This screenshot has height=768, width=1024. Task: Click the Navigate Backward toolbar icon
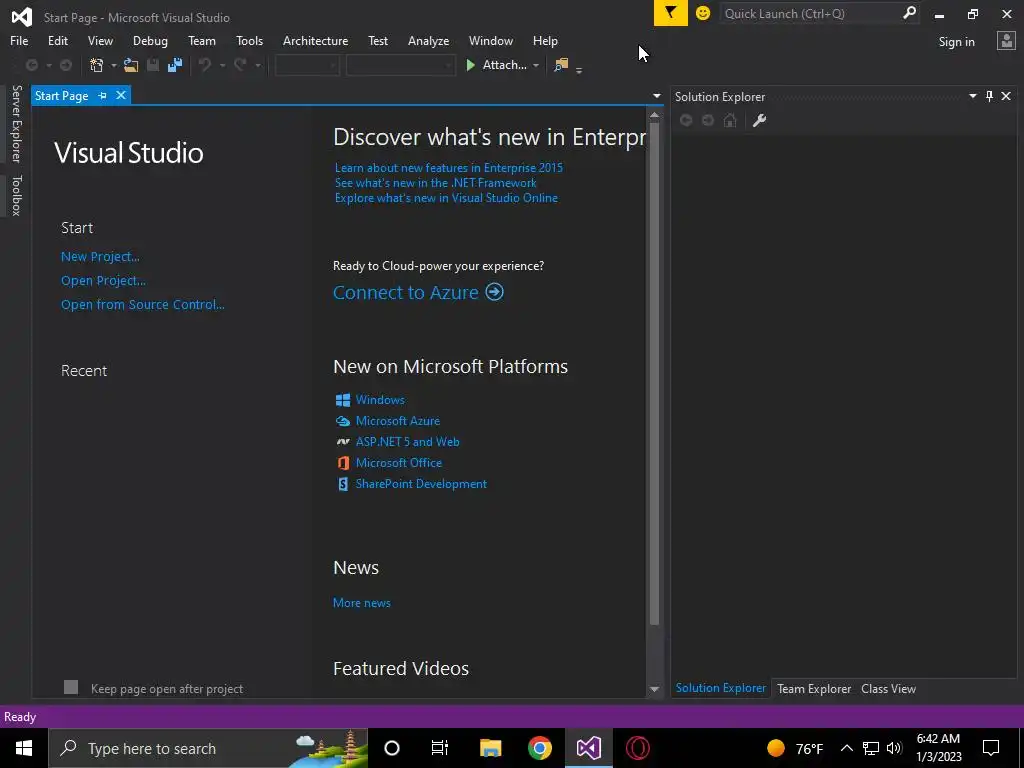(31, 65)
